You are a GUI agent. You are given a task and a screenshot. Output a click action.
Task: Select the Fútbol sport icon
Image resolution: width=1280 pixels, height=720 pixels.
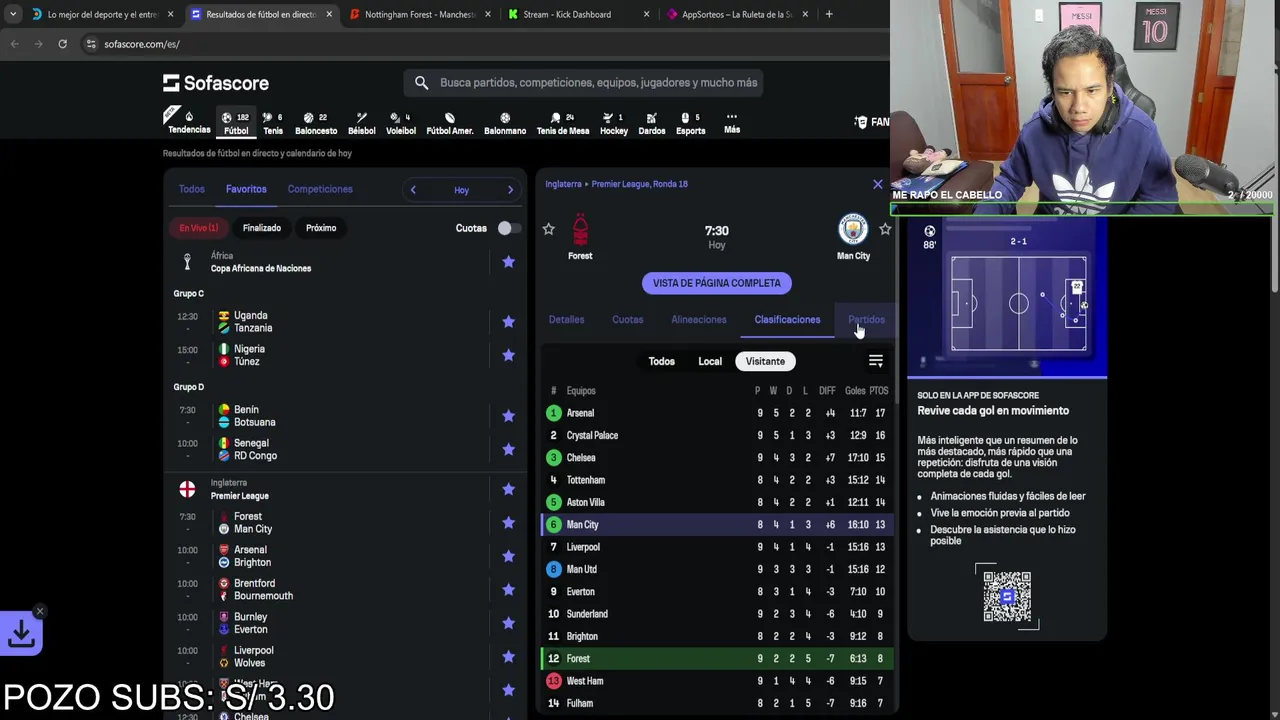pyautogui.click(x=236, y=123)
